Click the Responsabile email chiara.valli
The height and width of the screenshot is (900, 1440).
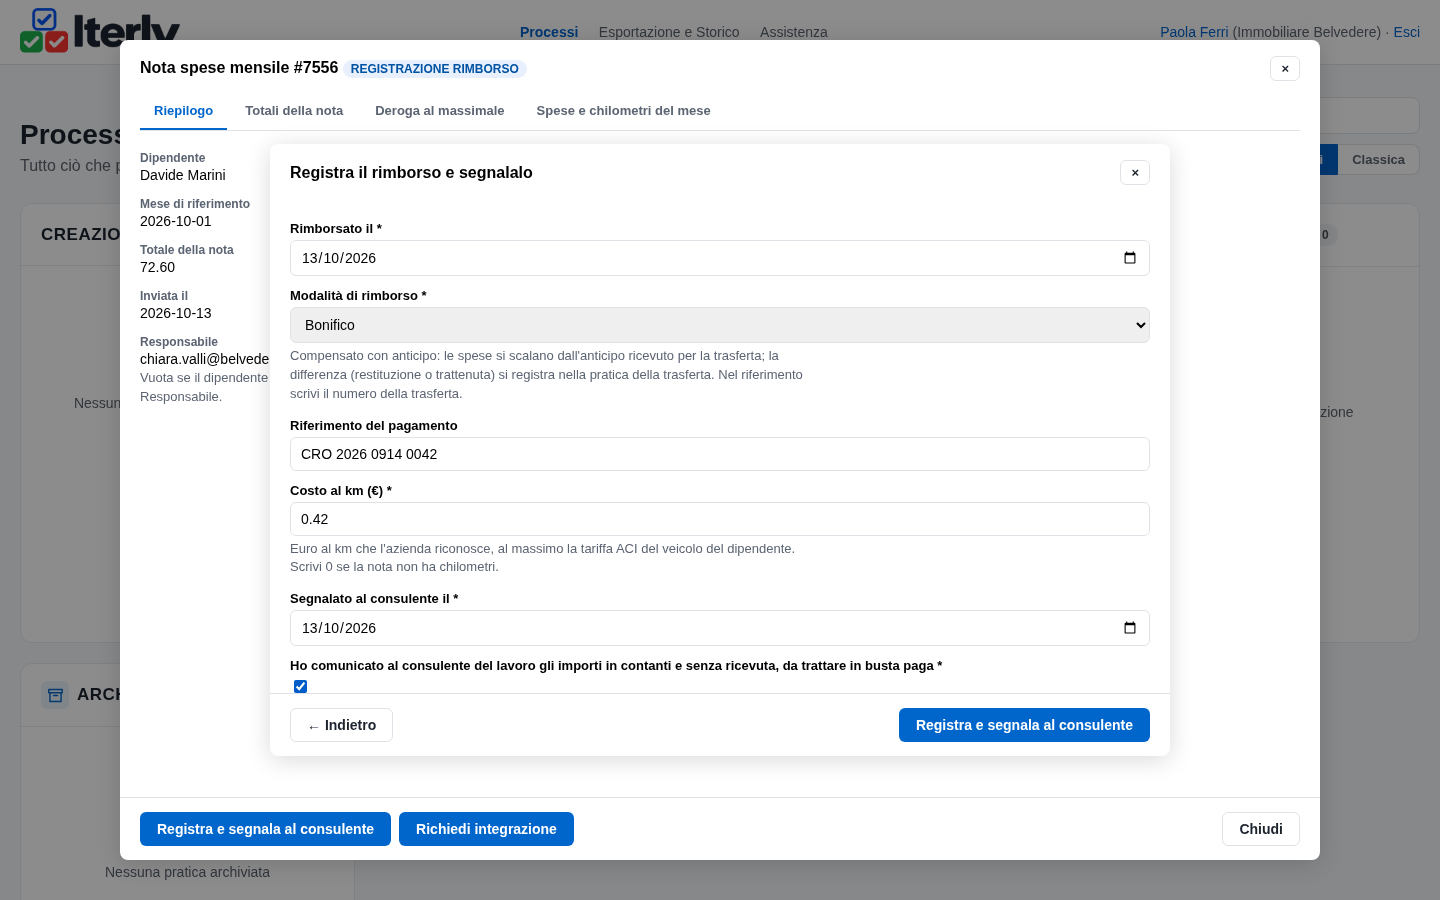coord(205,359)
